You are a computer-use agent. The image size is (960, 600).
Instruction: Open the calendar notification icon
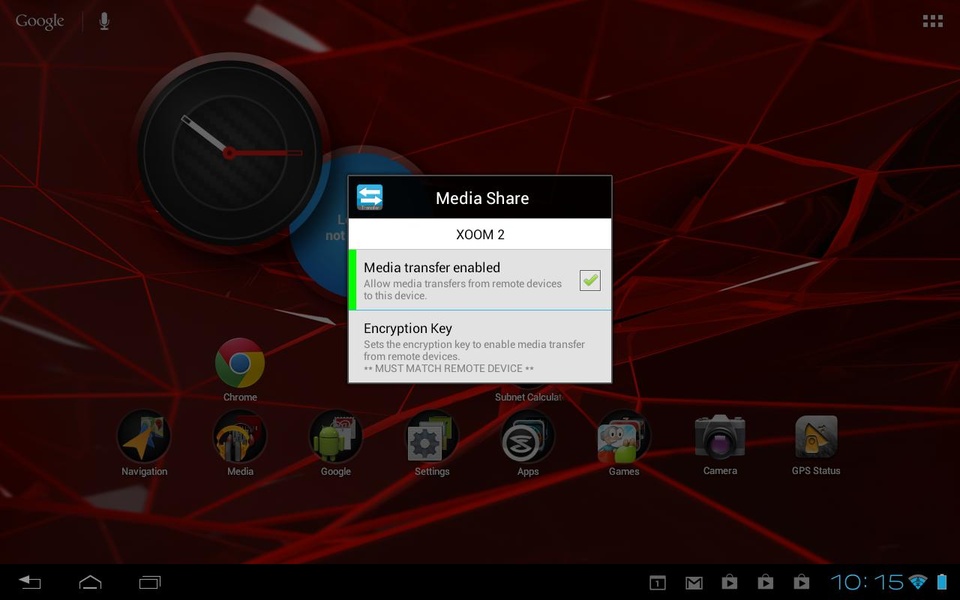(x=657, y=582)
